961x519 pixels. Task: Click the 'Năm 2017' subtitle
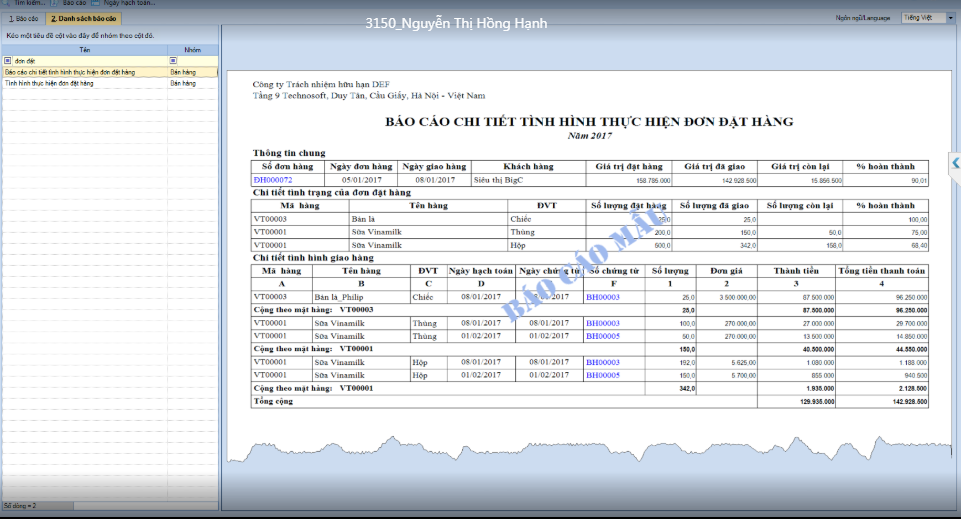click(x=589, y=136)
